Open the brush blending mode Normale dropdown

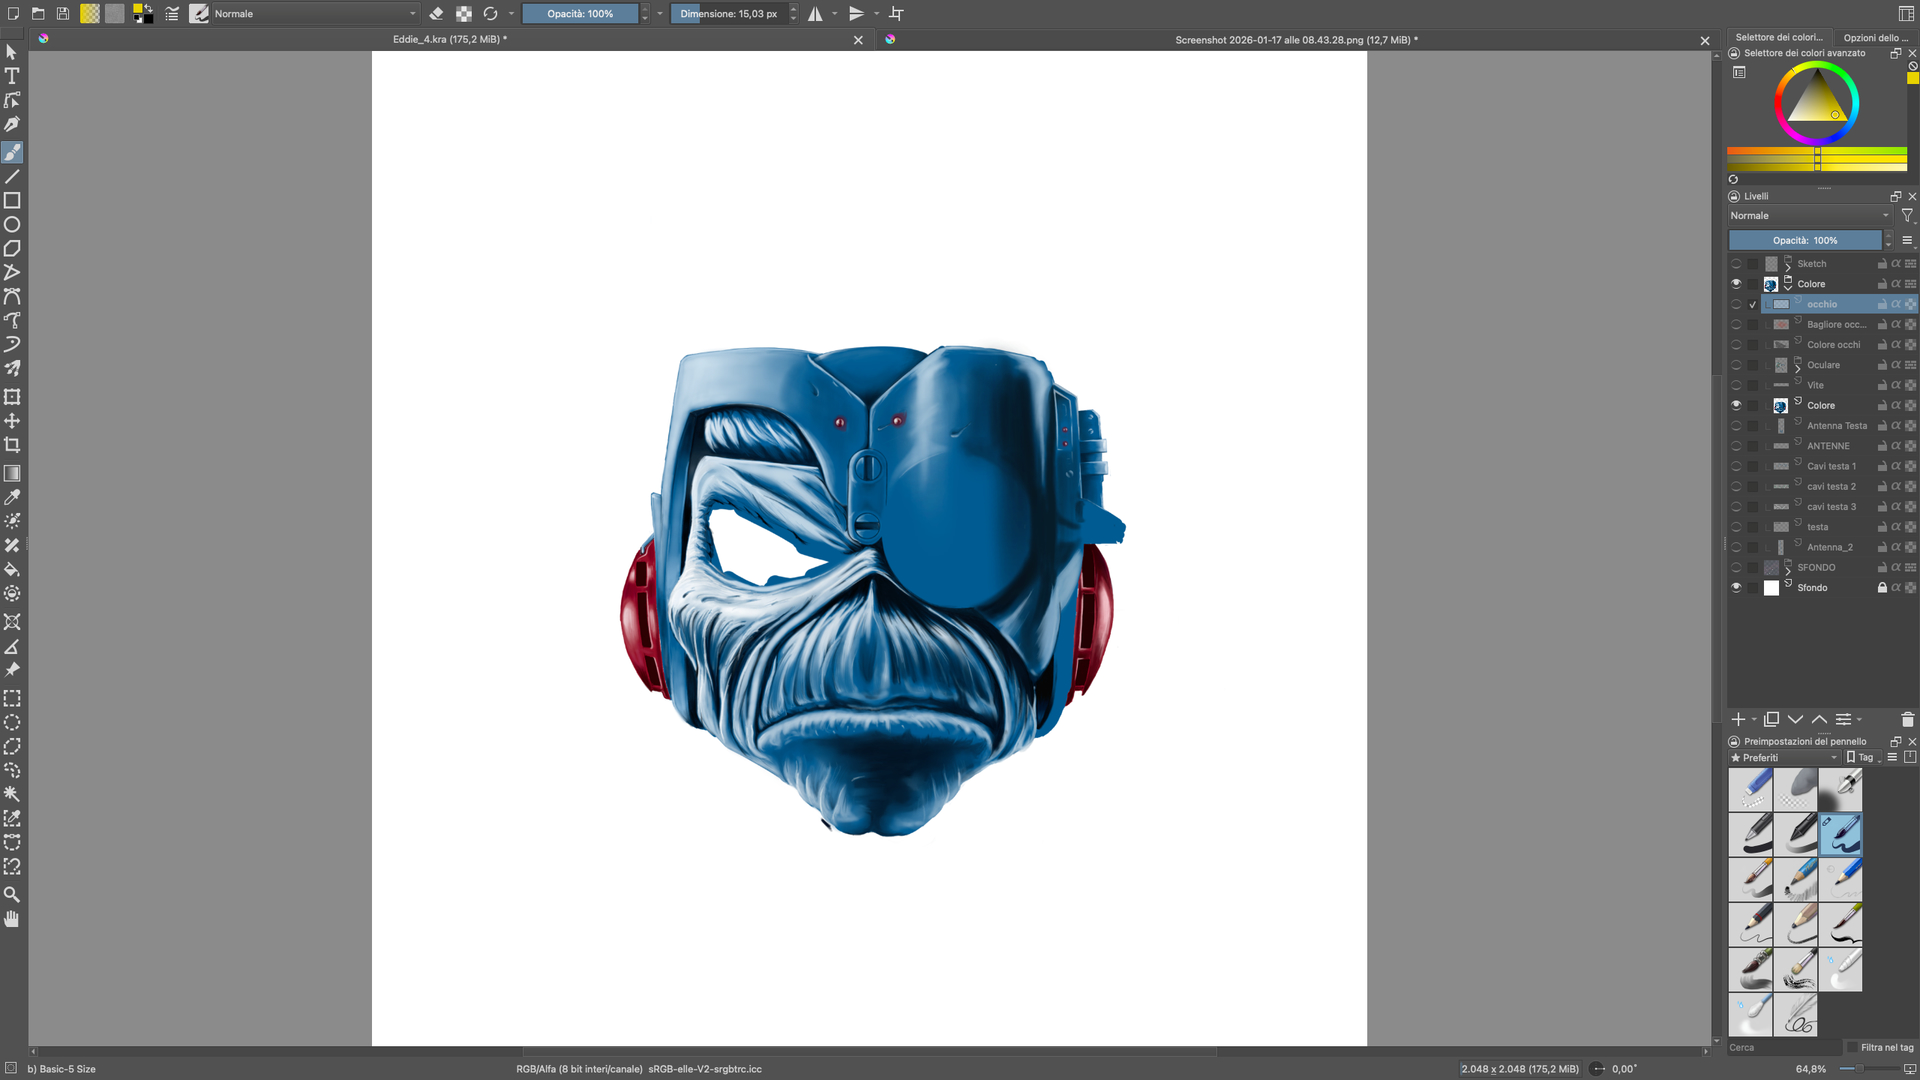tap(312, 14)
